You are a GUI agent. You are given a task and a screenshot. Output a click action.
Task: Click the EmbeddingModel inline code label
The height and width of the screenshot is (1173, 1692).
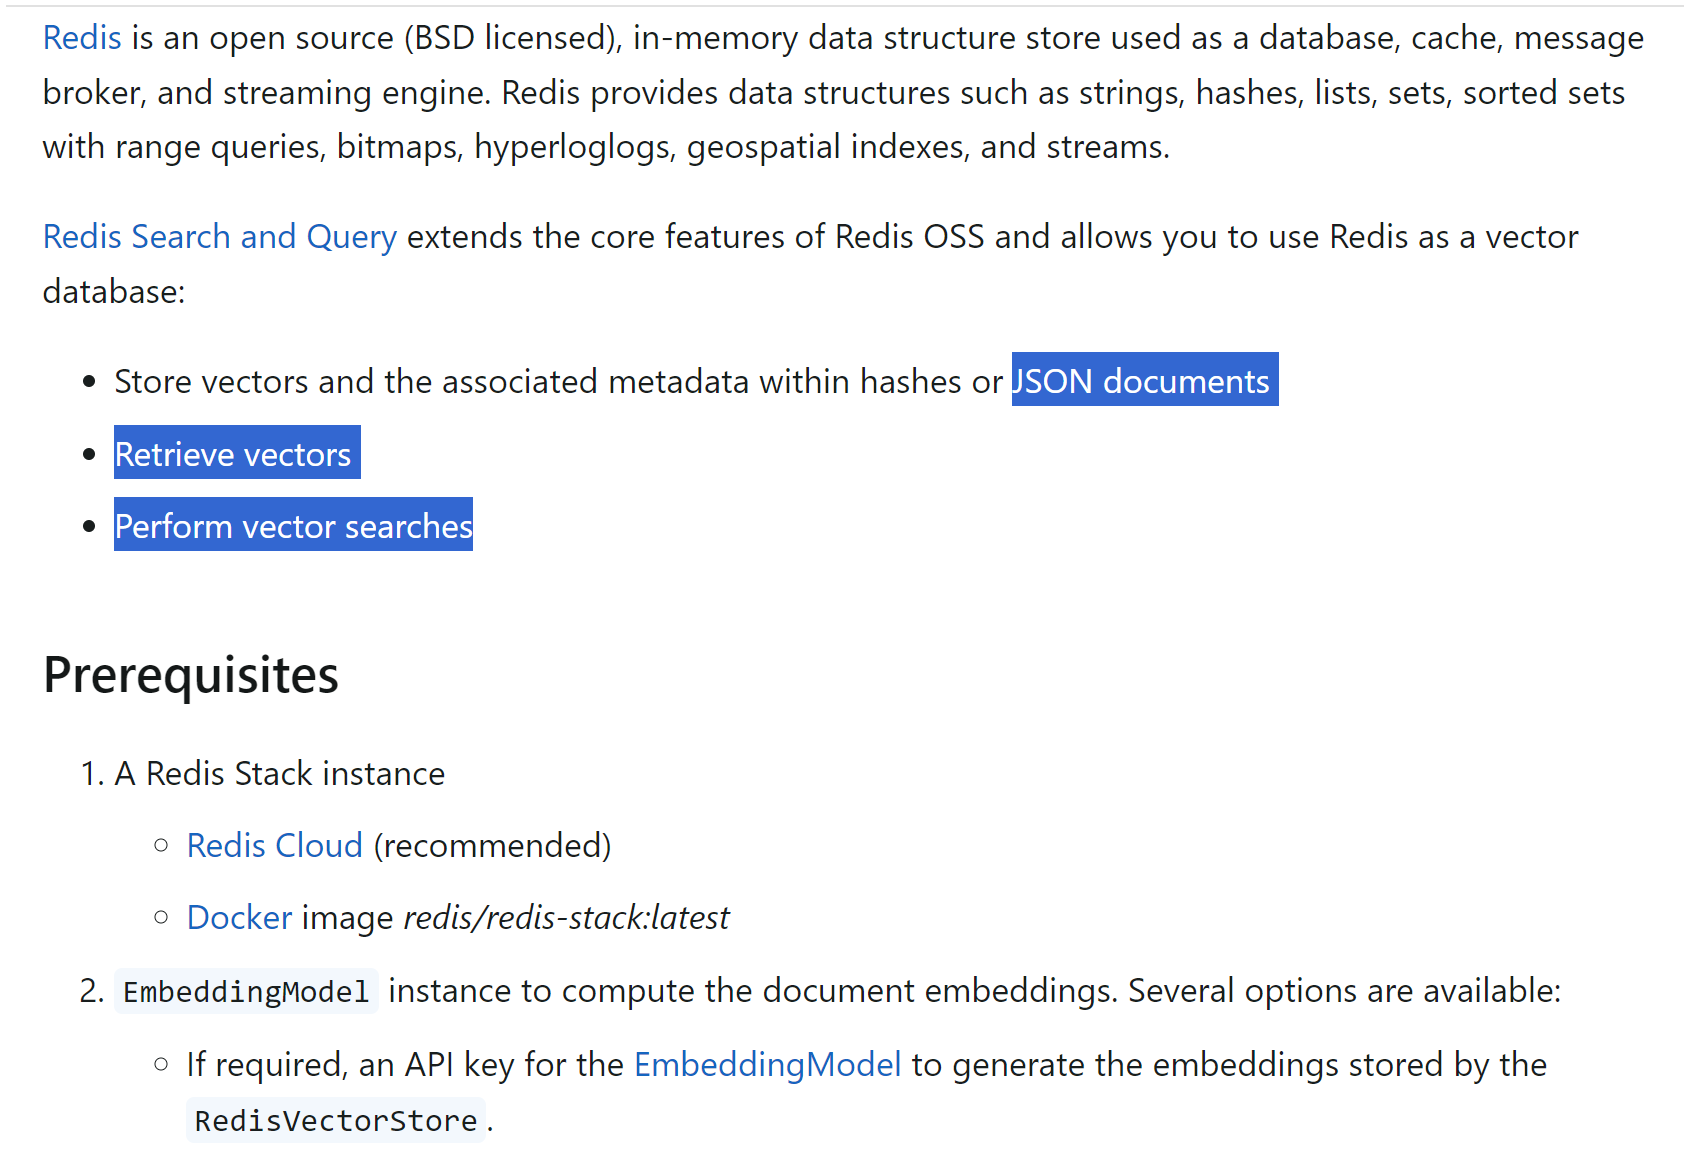(x=246, y=992)
